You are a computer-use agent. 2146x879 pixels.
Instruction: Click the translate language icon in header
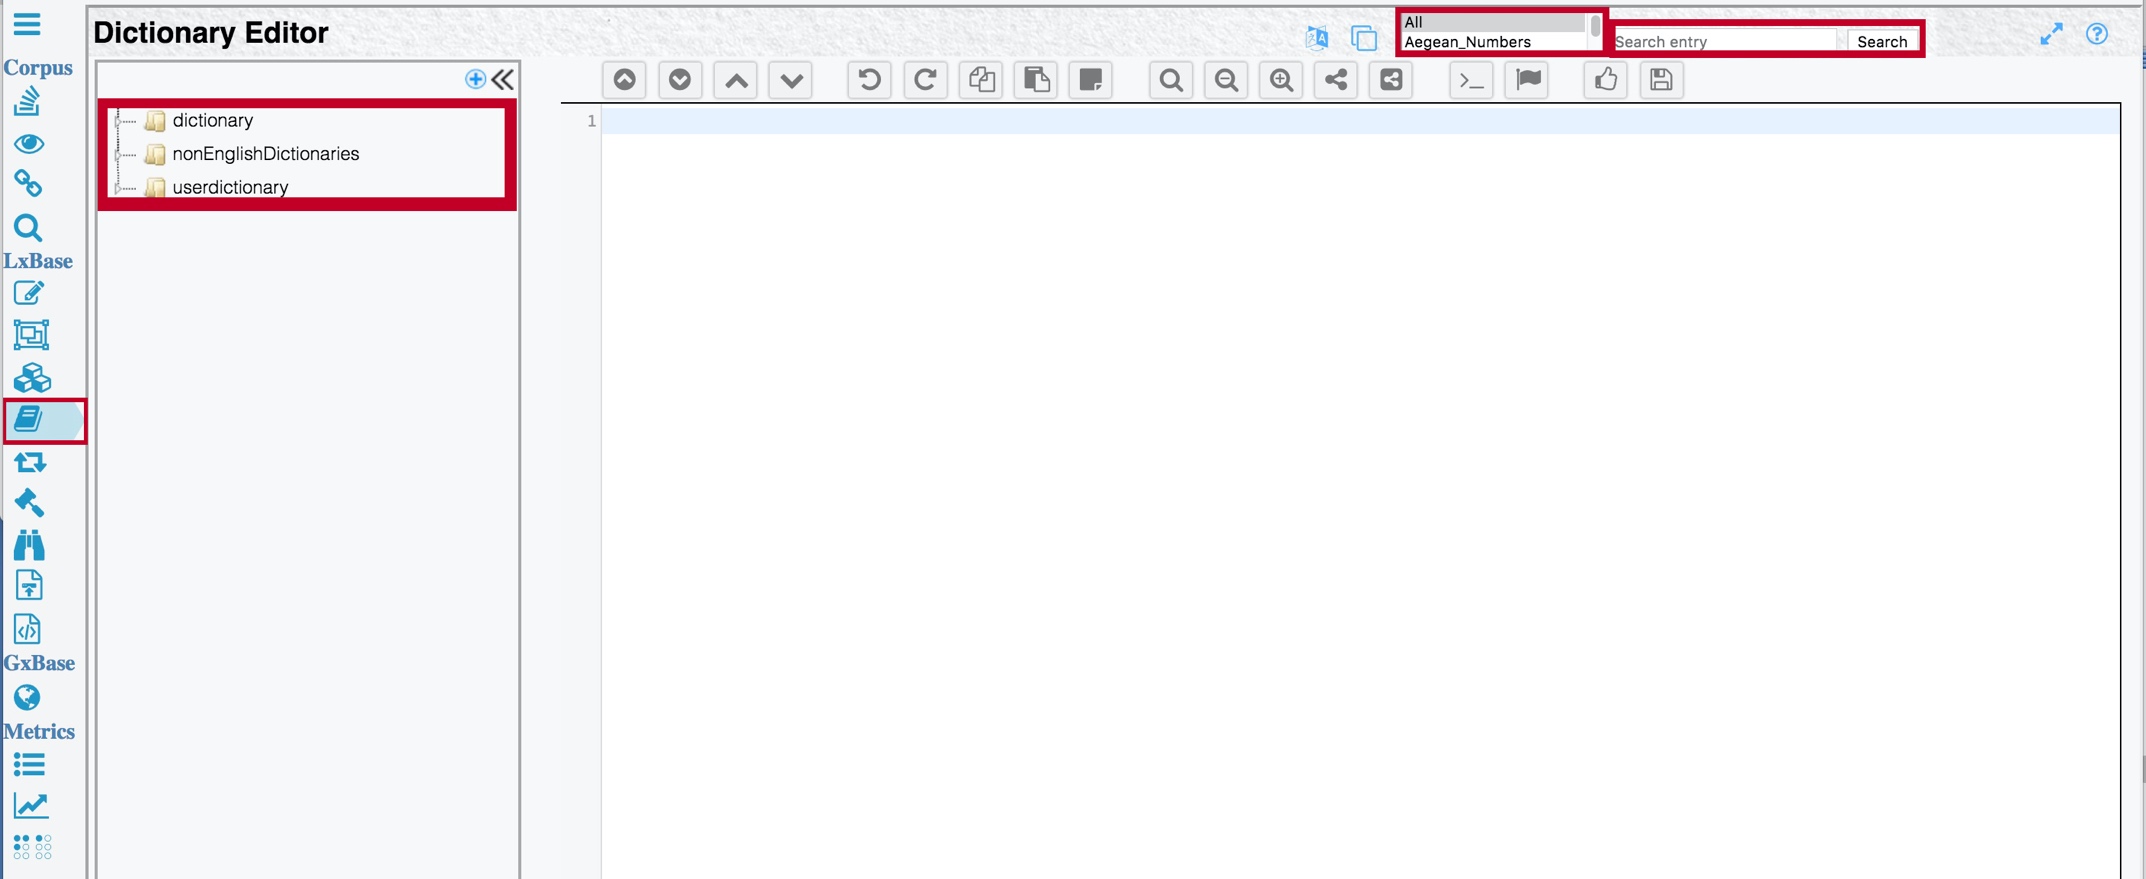pos(1317,38)
